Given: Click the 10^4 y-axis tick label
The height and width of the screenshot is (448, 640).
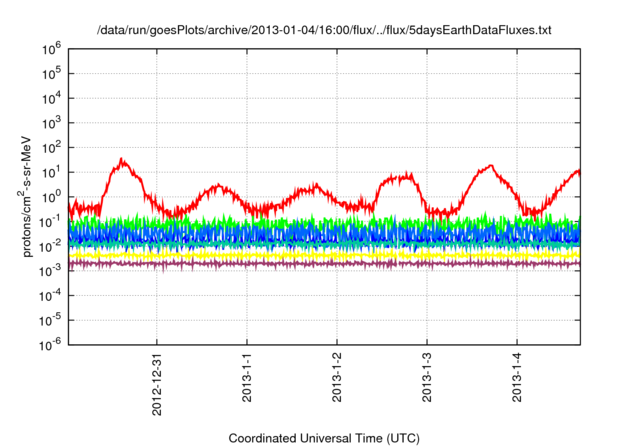Looking at the screenshot, I should (x=51, y=99).
